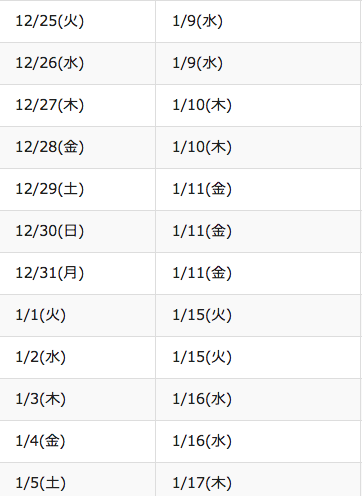This screenshot has width=362, height=496.
Task: Click the 12/31(月) cell
Action: coord(77,273)
